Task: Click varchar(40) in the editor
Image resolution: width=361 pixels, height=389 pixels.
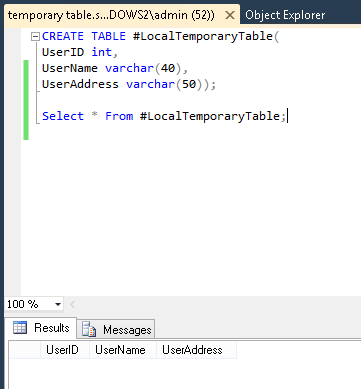Action: (x=143, y=68)
